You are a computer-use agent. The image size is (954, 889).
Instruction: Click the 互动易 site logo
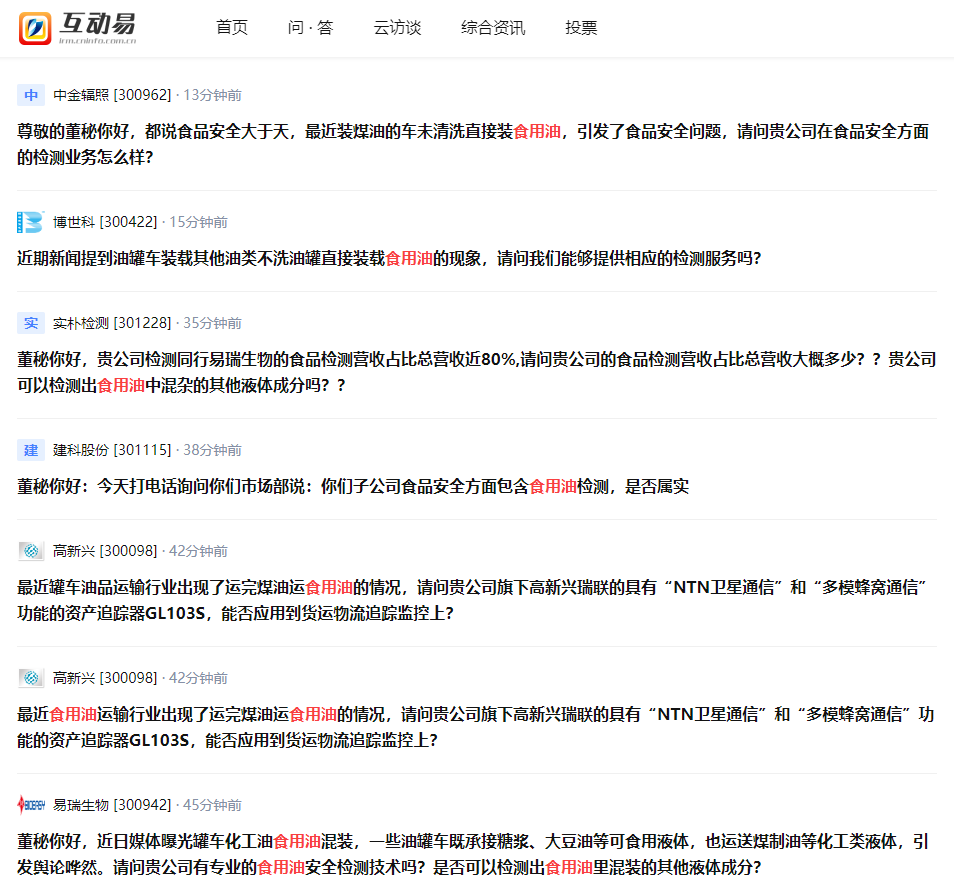coord(77,28)
